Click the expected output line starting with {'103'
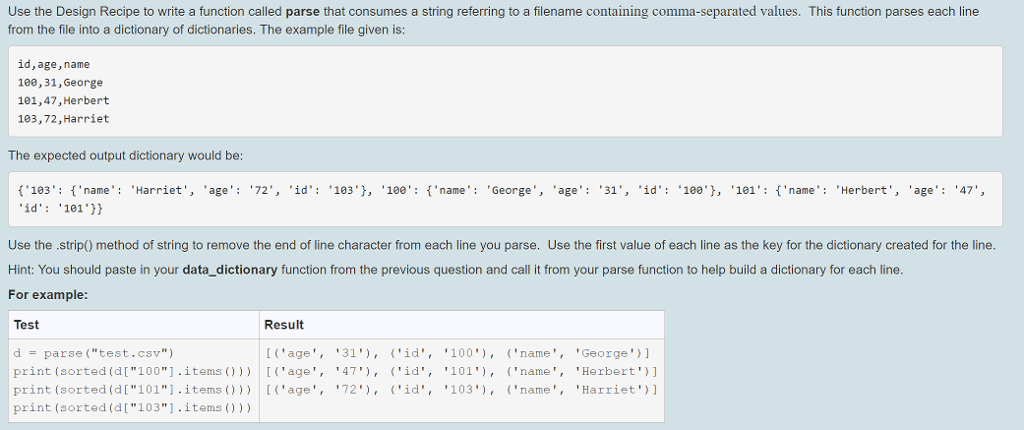The image size is (1024, 430). point(502,191)
